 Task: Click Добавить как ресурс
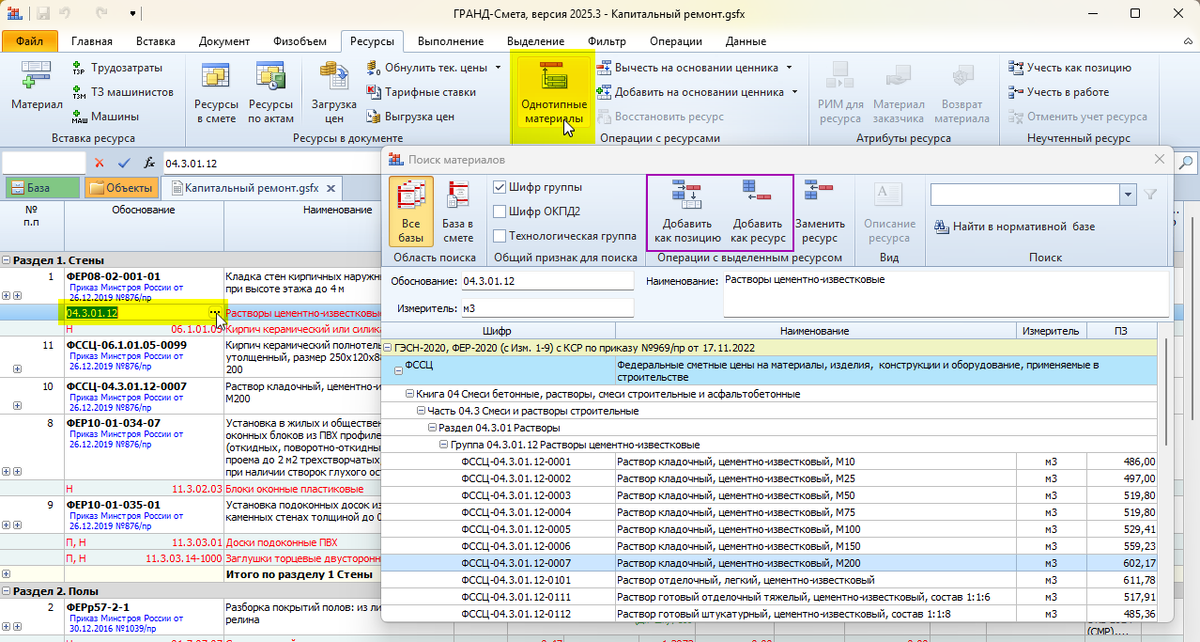pos(758,212)
